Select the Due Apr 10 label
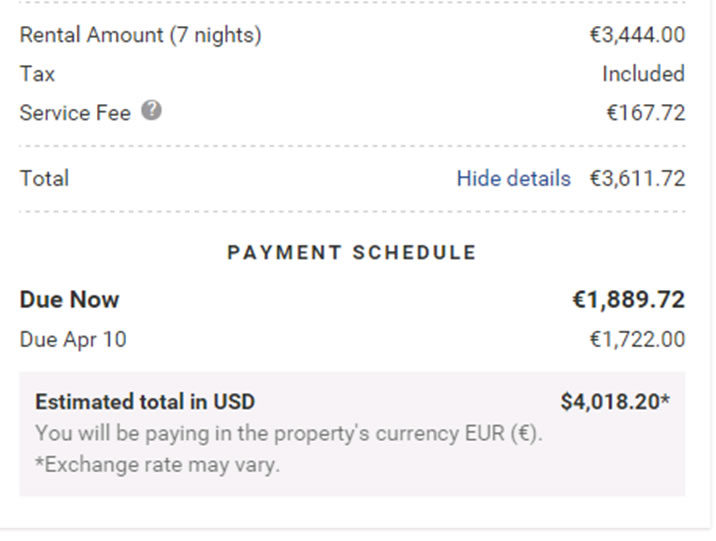 [x=73, y=340]
